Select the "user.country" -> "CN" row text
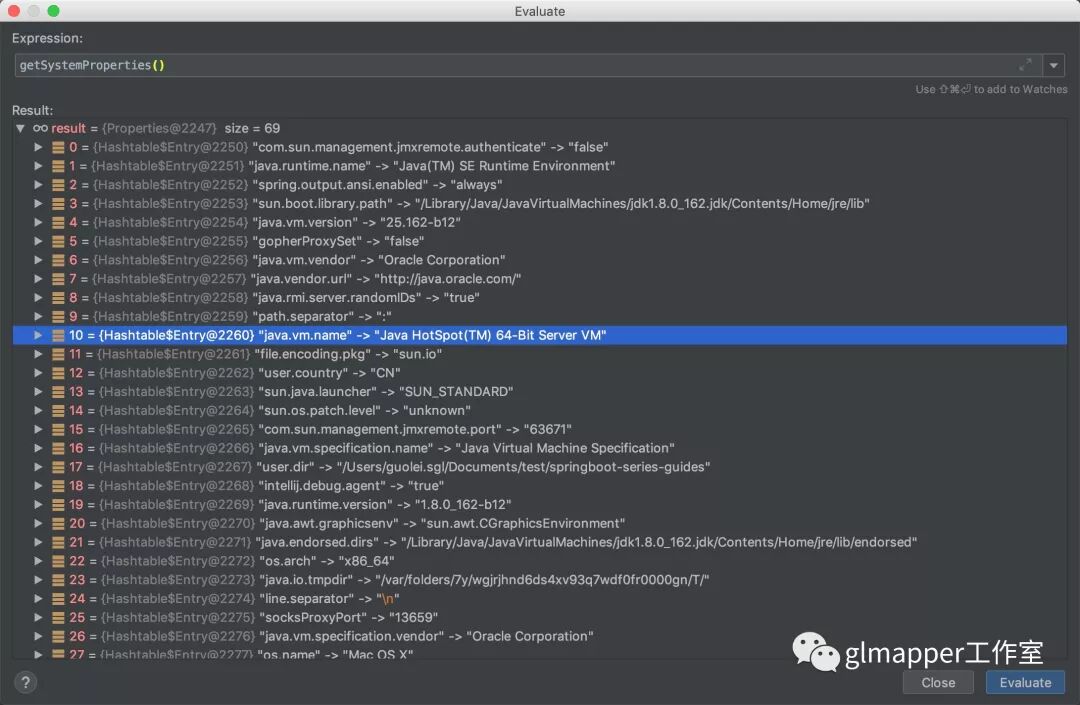1080x705 pixels. click(x=329, y=373)
